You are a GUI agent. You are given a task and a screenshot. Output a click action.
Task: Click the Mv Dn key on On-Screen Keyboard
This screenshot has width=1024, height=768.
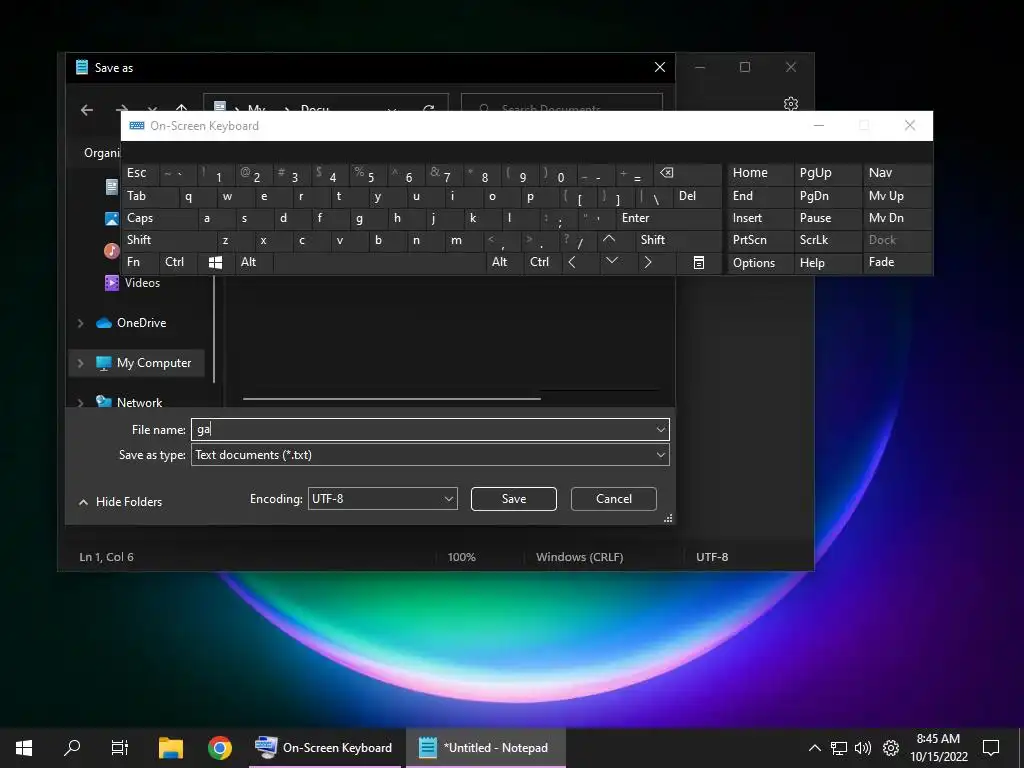coord(897,218)
